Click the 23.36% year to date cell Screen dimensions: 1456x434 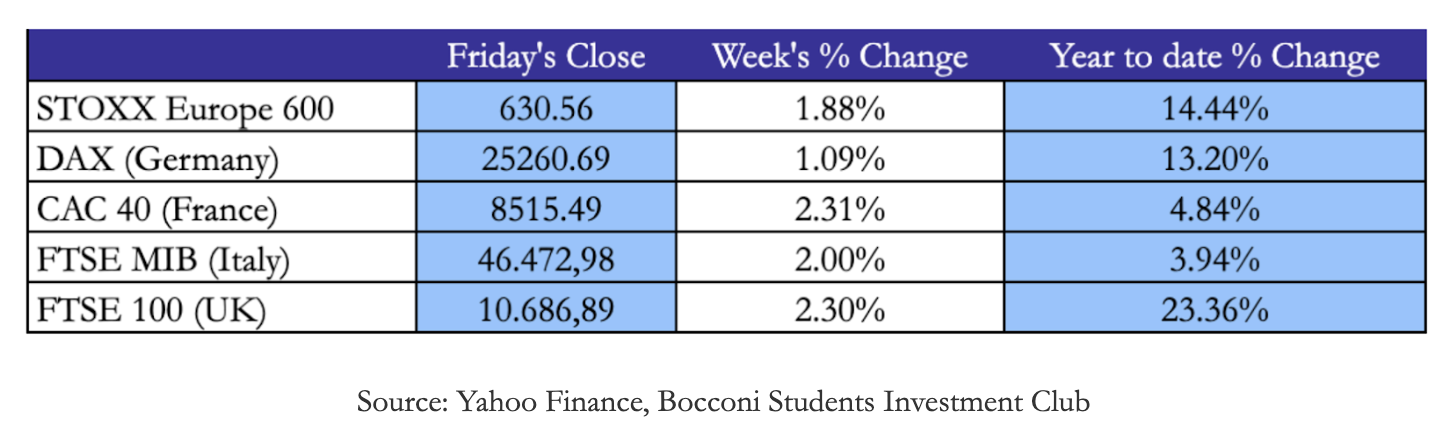[1214, 311]
